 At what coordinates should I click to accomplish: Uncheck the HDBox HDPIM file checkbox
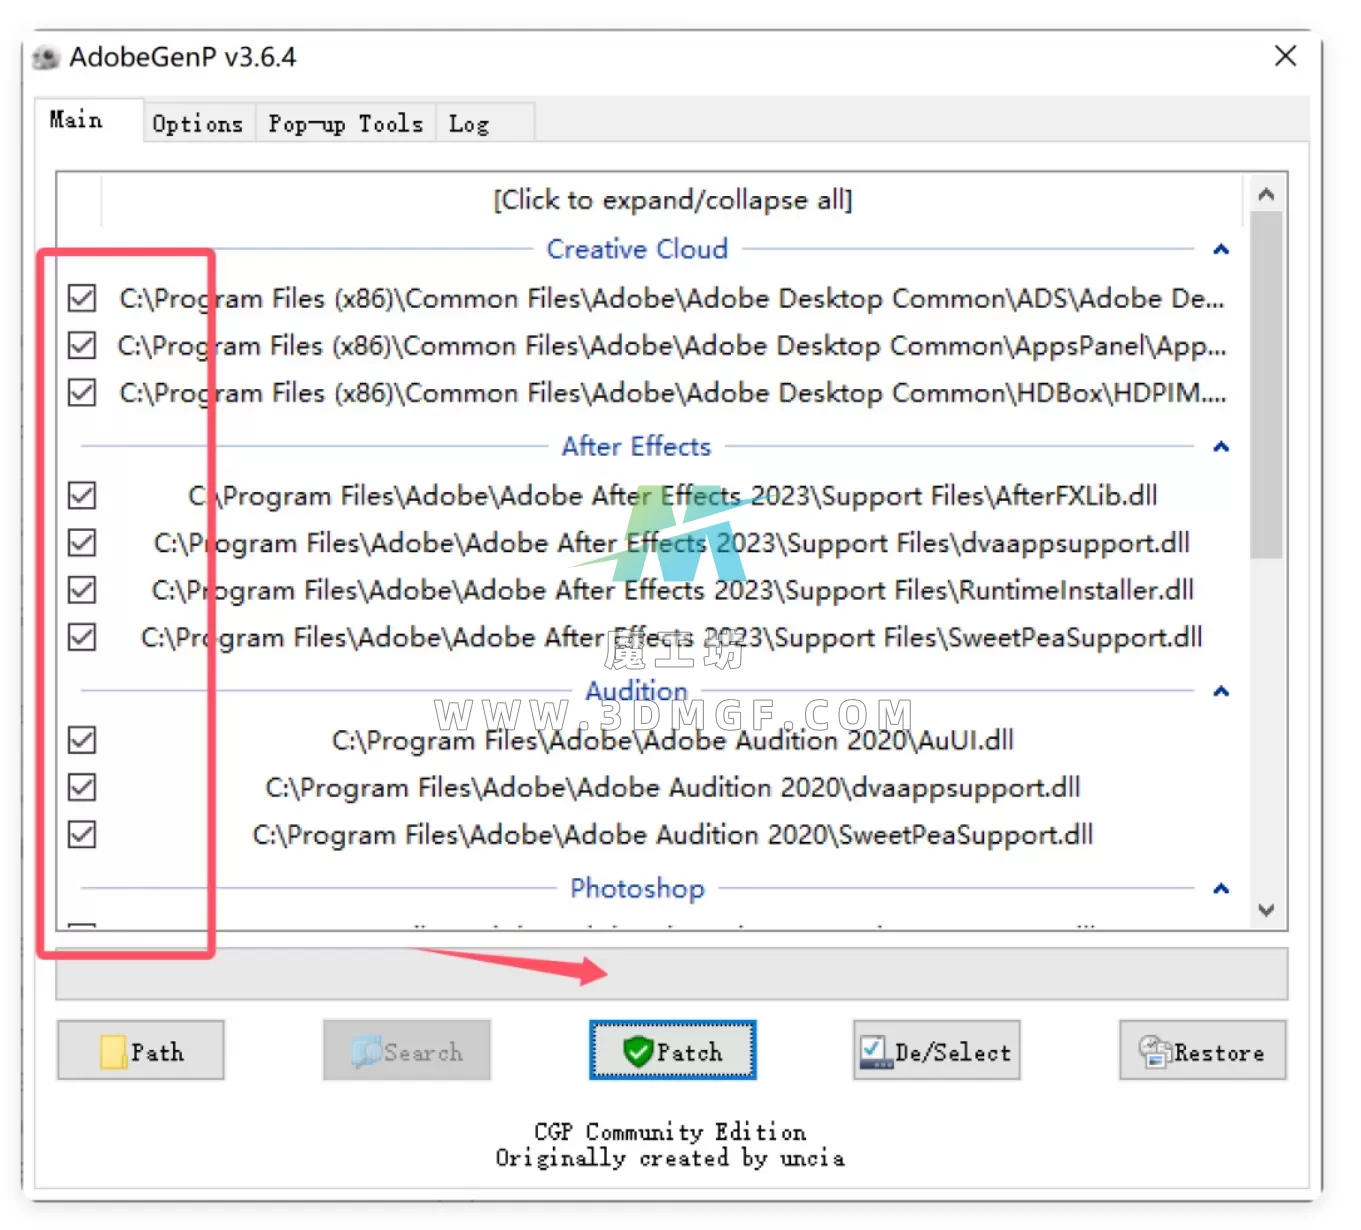82,393
